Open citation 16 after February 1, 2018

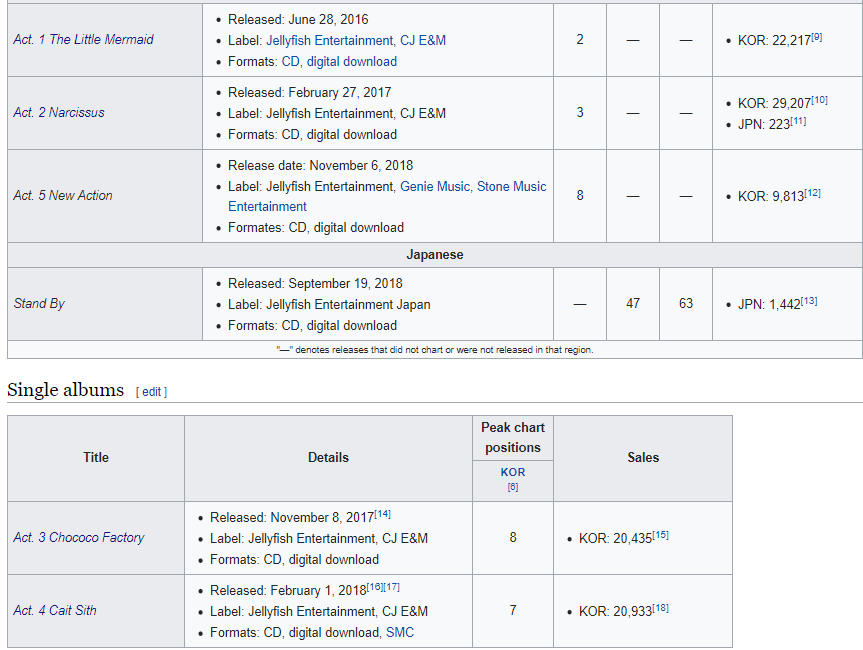coord(375,587)
